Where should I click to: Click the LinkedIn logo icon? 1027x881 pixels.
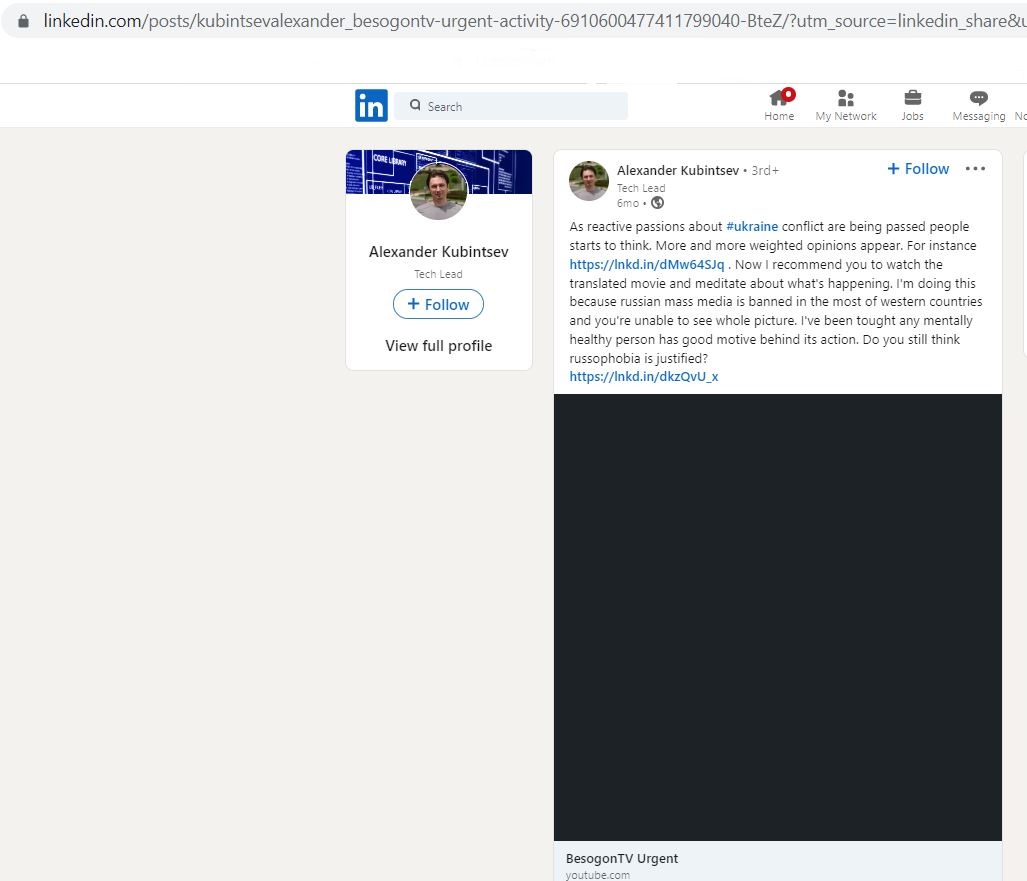pos(371,105)
